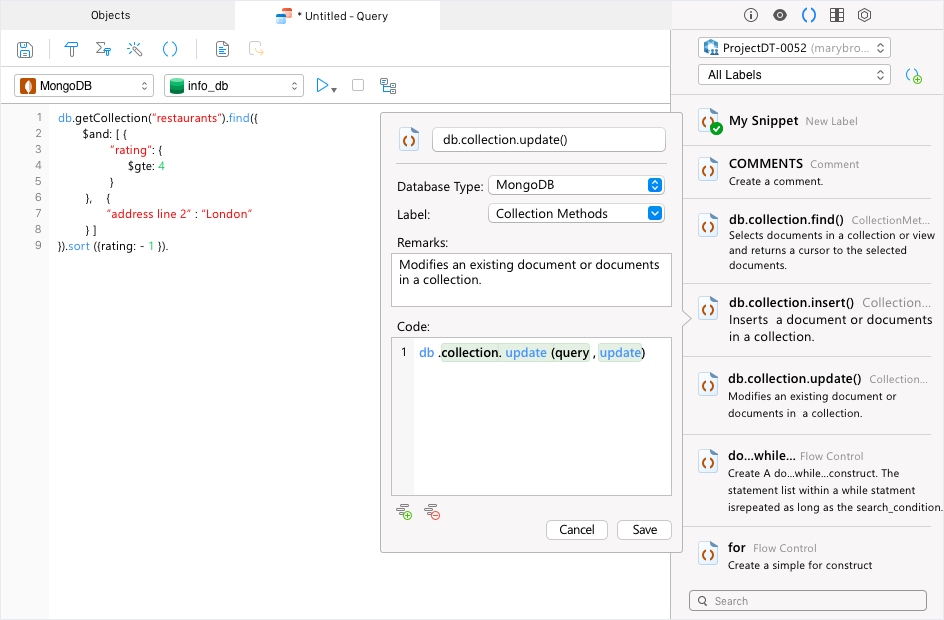Viewport: 944px width, 620px height.
Task: Select the db.collection.update() title in snippet list
Action: [794, 379]
